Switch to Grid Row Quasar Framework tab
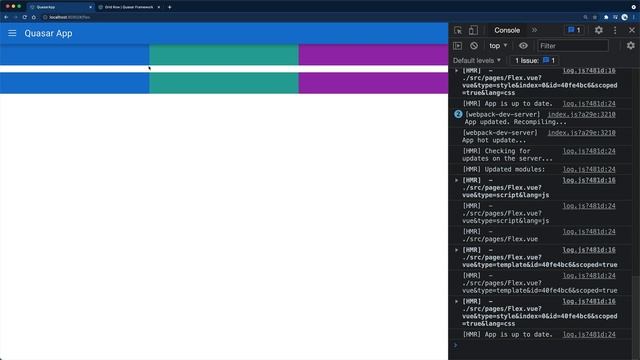 (x=129, y=7)
